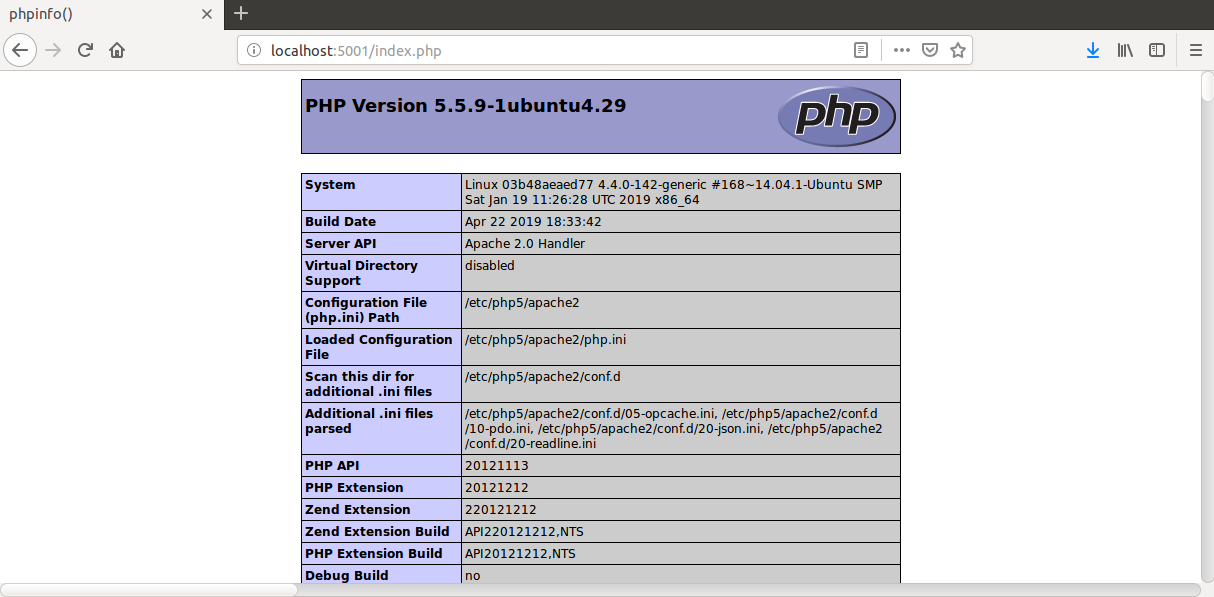The image size is (1214, 597).
Task: Focus the localhost:5001 address bar
Action: pyautogui.click(x=550, y=50)
